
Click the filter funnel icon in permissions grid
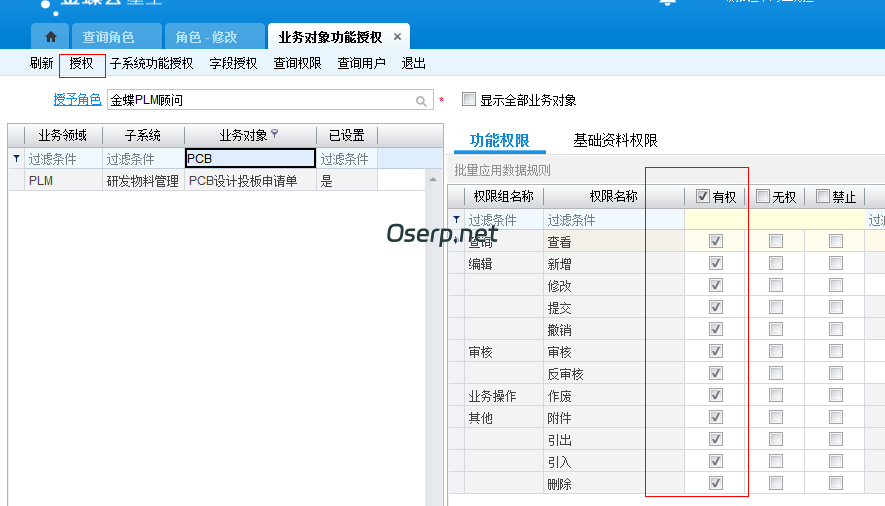pos(457,219)
